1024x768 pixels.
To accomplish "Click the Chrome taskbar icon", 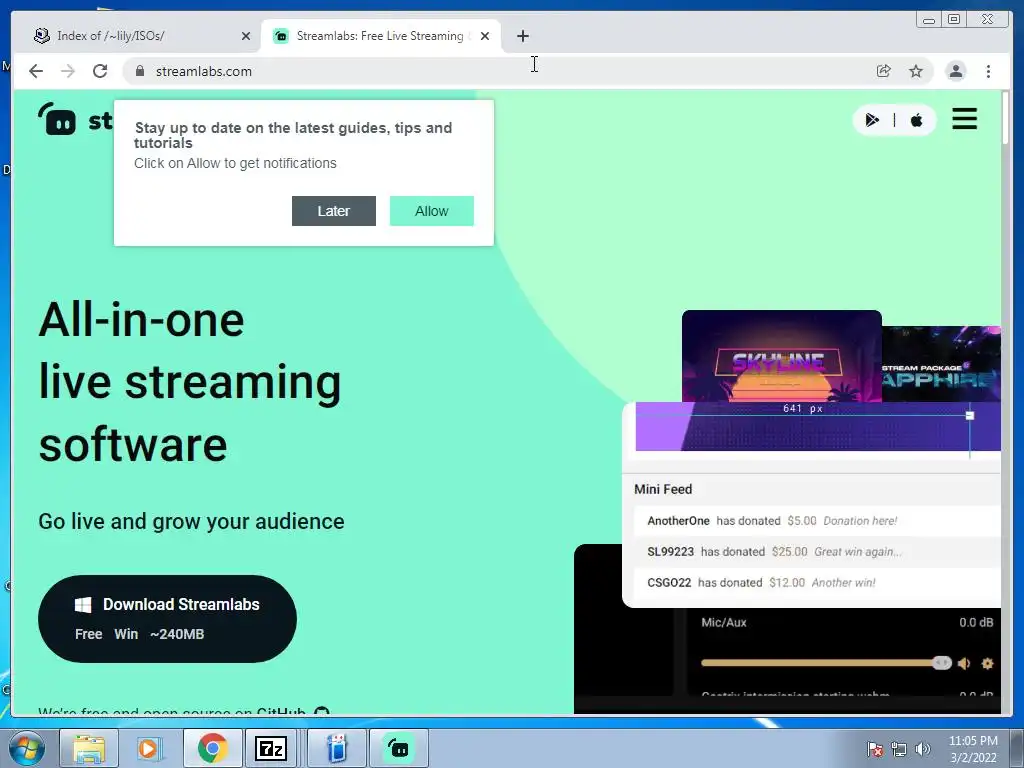I will pyautogui.click(x=212, y=748).
